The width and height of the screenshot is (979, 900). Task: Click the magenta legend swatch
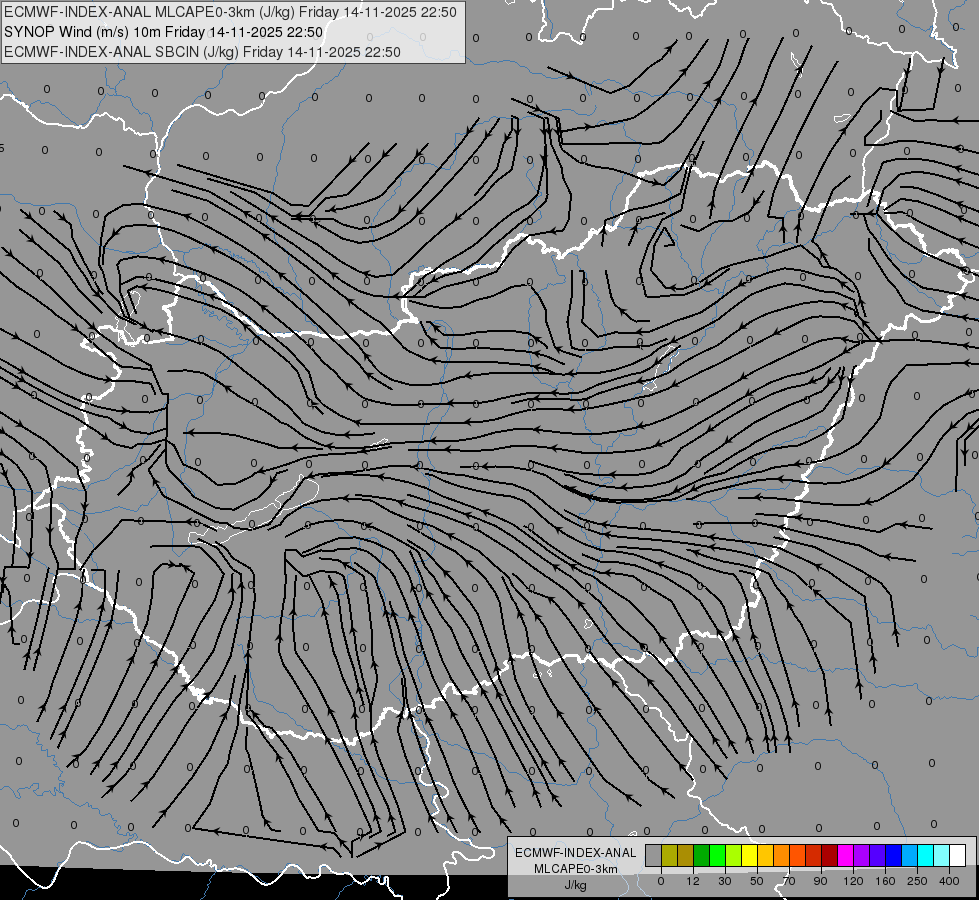click(845, 855)
